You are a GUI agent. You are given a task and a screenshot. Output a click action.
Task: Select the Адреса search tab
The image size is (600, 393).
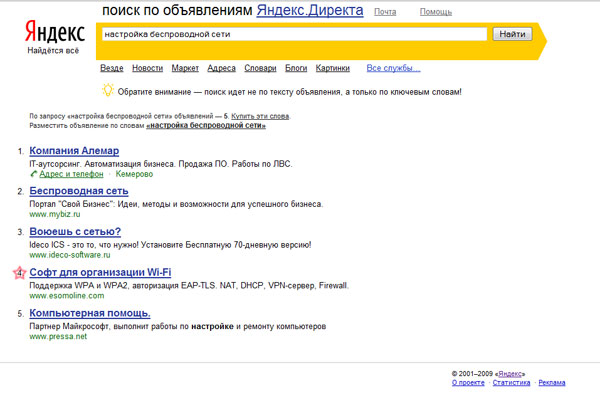click(222, 68)
